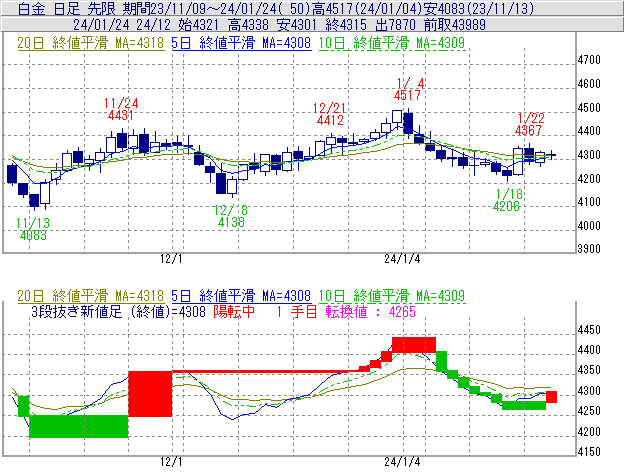
Task: Click the 始4321 opening price in the header
Action: (199, 25)
